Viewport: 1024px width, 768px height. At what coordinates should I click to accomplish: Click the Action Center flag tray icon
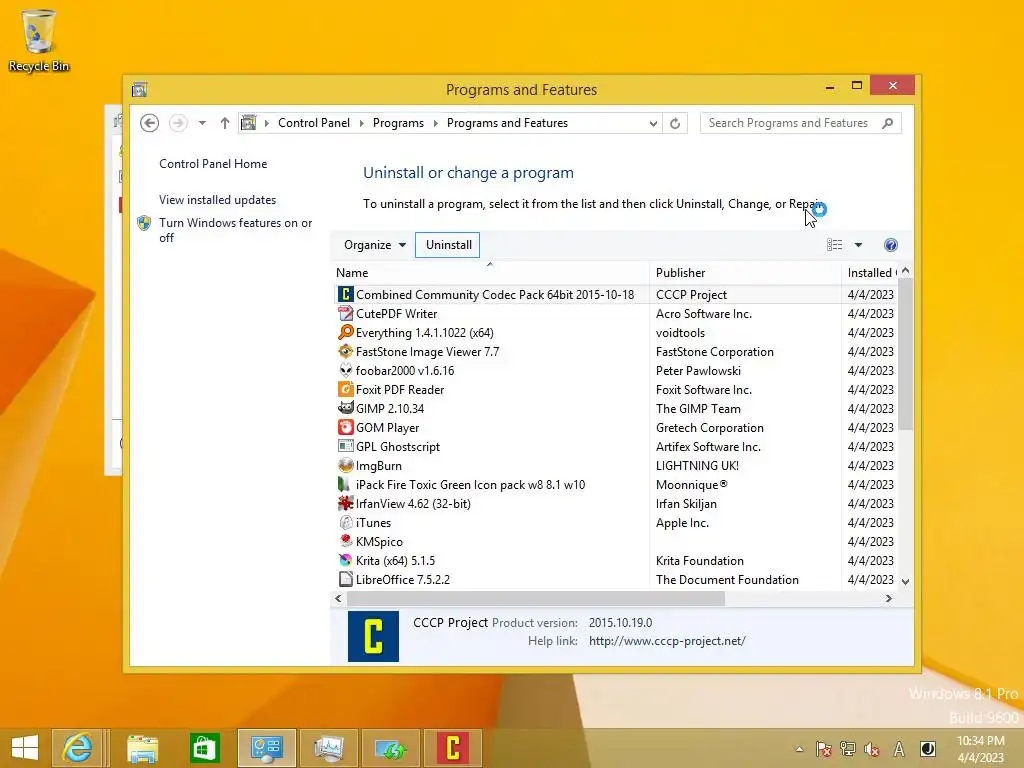[x=824, y=749]
